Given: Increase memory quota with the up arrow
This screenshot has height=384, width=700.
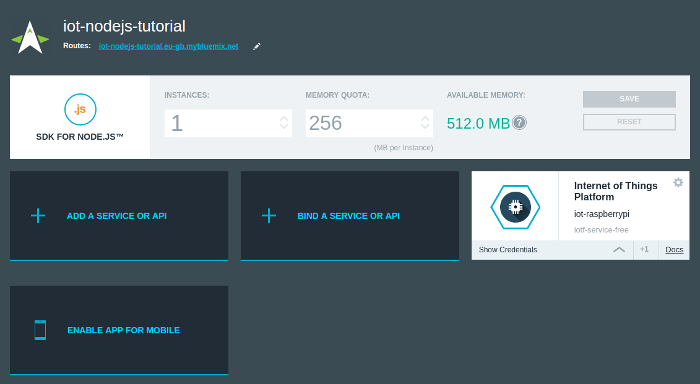Looking at the screenshot, I should point(425,119).
